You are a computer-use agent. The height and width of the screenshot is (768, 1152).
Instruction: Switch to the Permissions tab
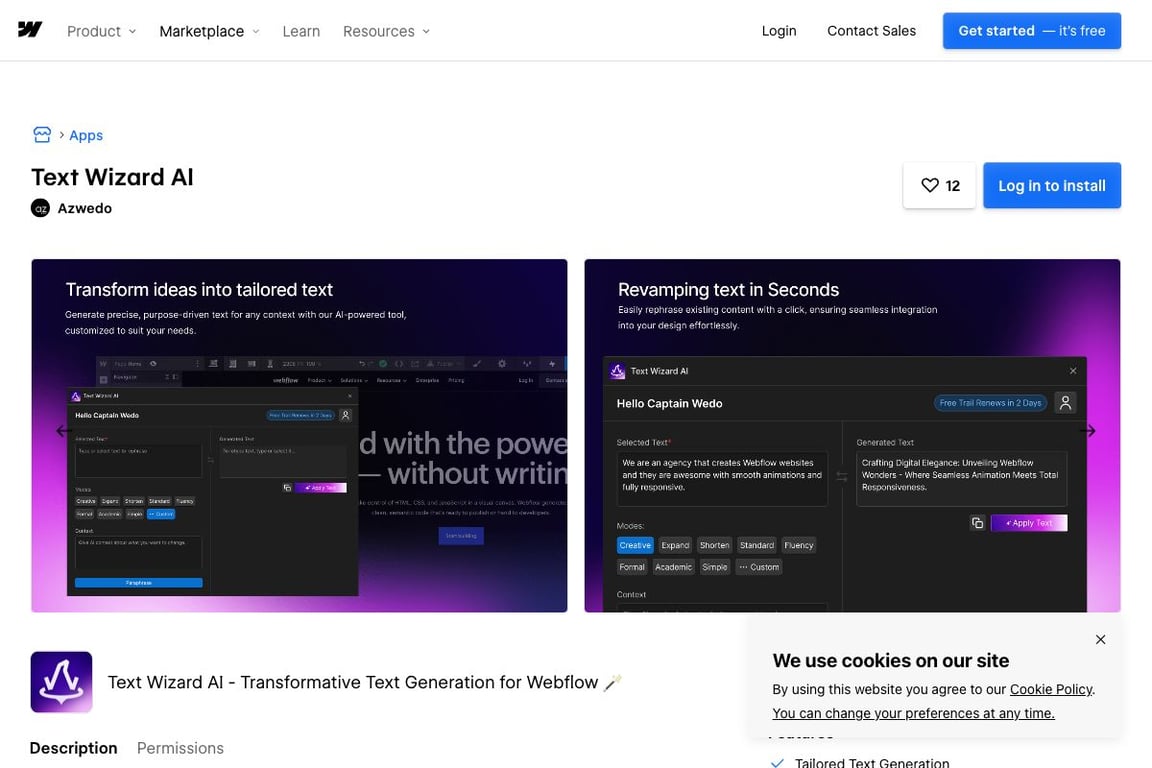pos(180,748)
